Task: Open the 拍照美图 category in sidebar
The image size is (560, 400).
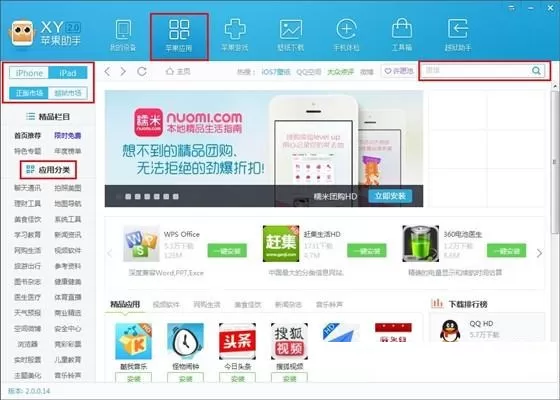Action: (68, 188)
